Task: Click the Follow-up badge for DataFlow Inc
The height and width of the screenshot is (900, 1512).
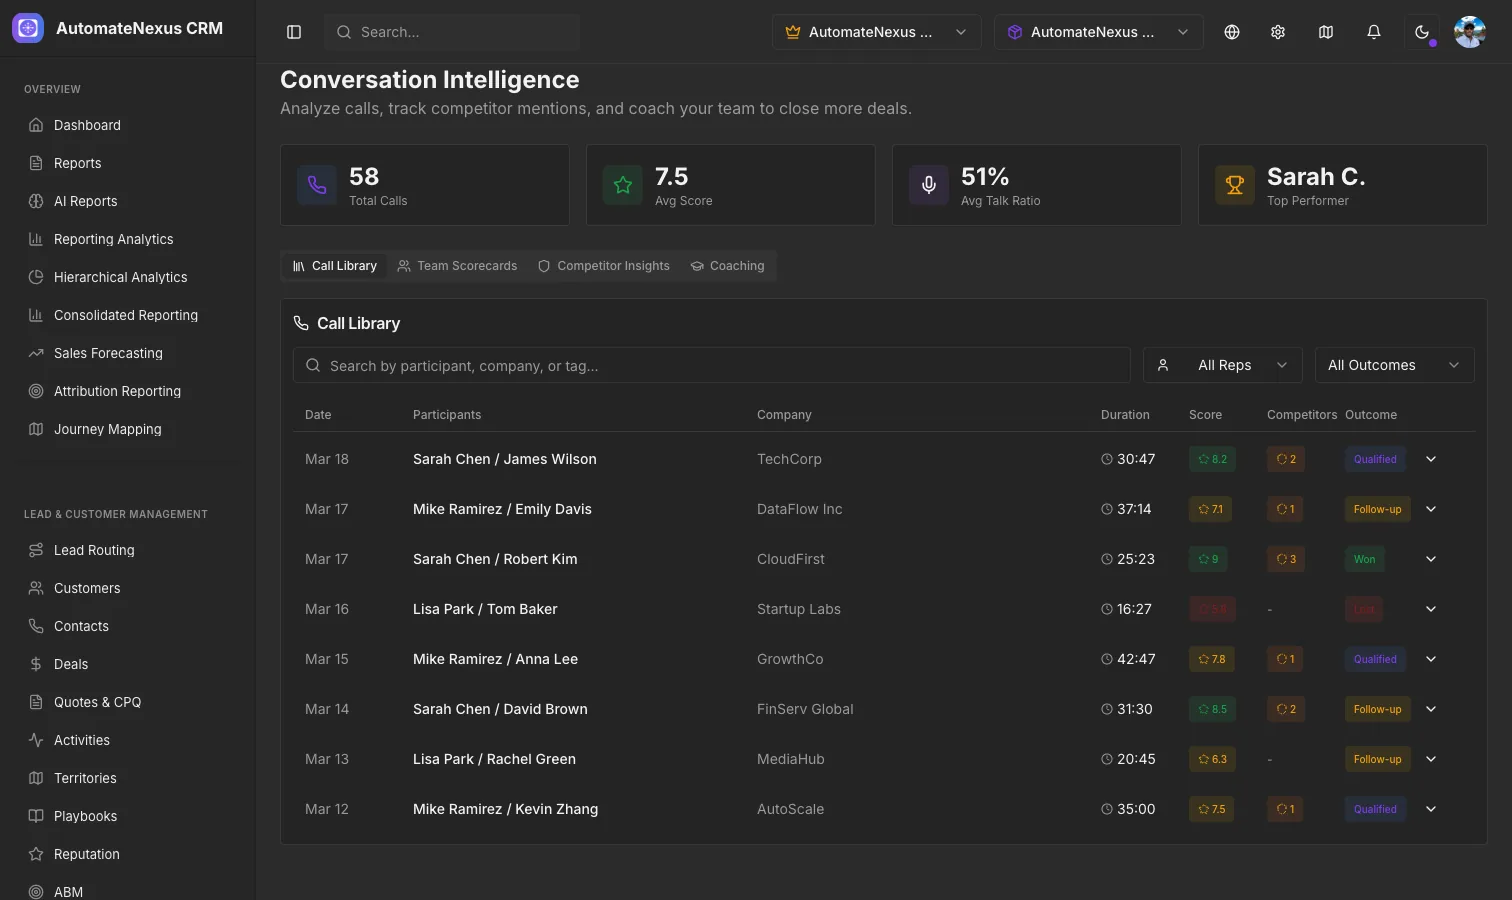Action: point(1378,509)
